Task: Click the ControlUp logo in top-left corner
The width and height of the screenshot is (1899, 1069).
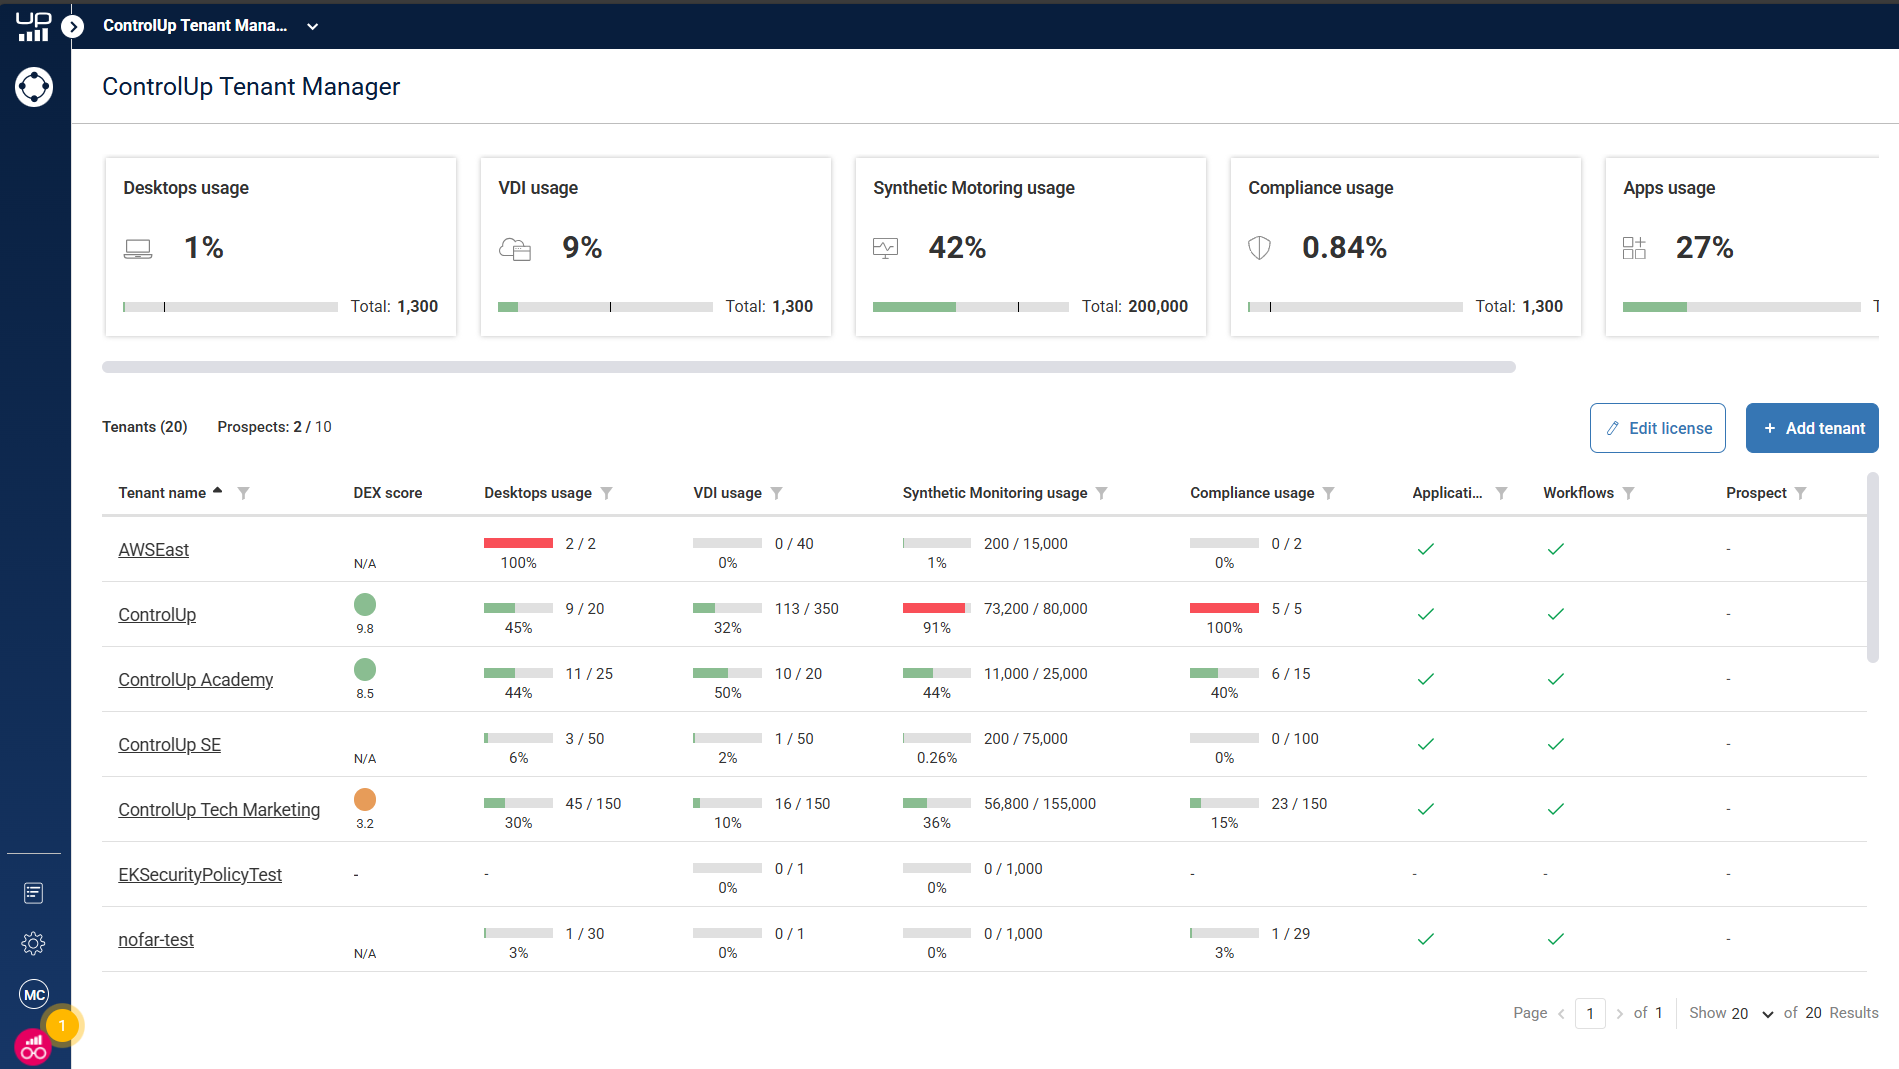Action: pos(33,26)
